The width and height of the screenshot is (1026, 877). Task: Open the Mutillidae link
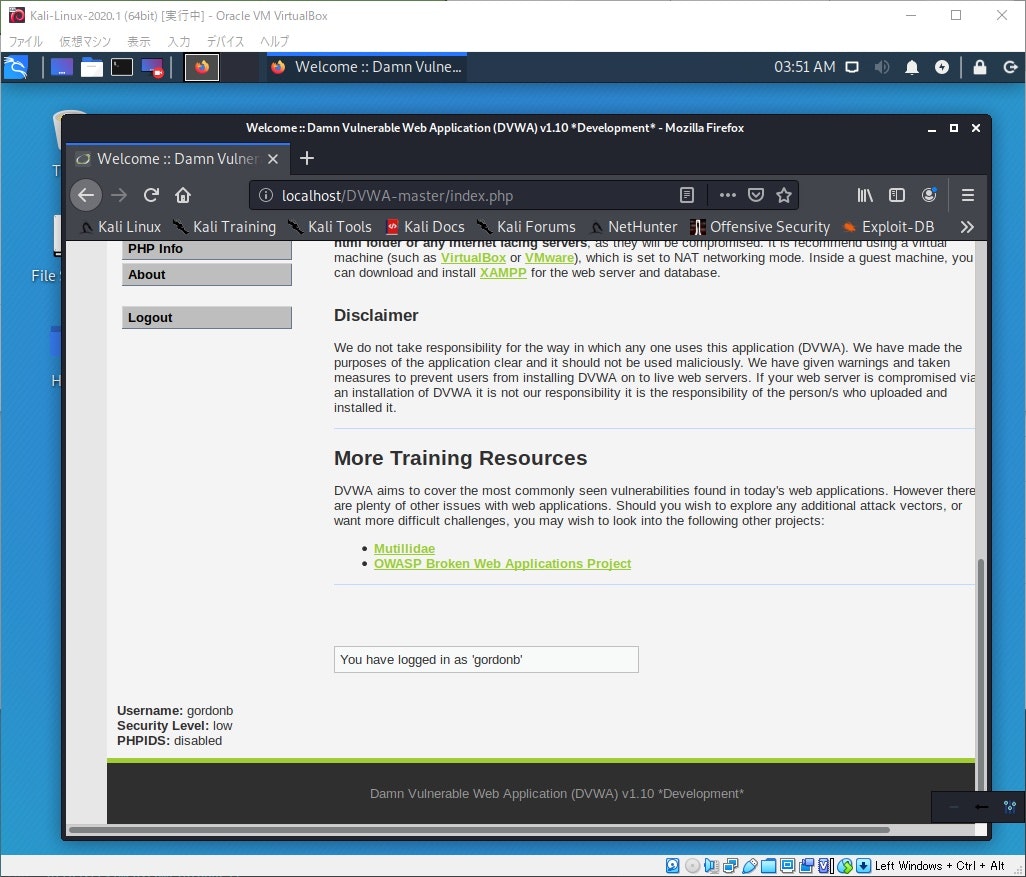click(x=404, y=548)
